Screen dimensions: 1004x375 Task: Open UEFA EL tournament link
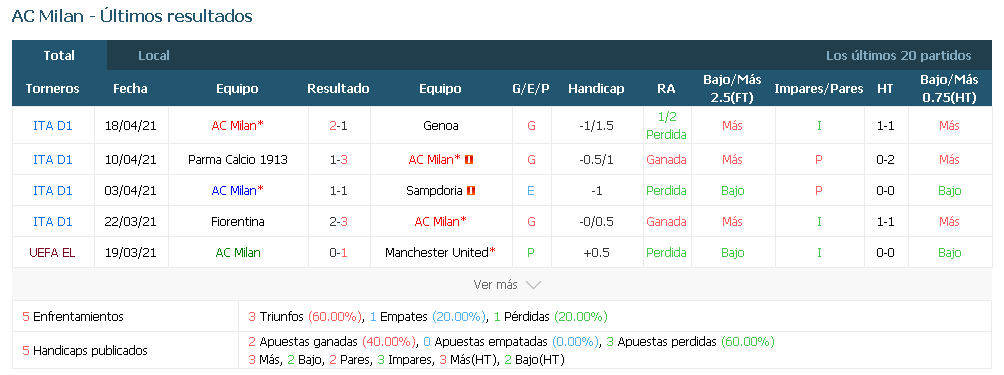tap(53, 253)
